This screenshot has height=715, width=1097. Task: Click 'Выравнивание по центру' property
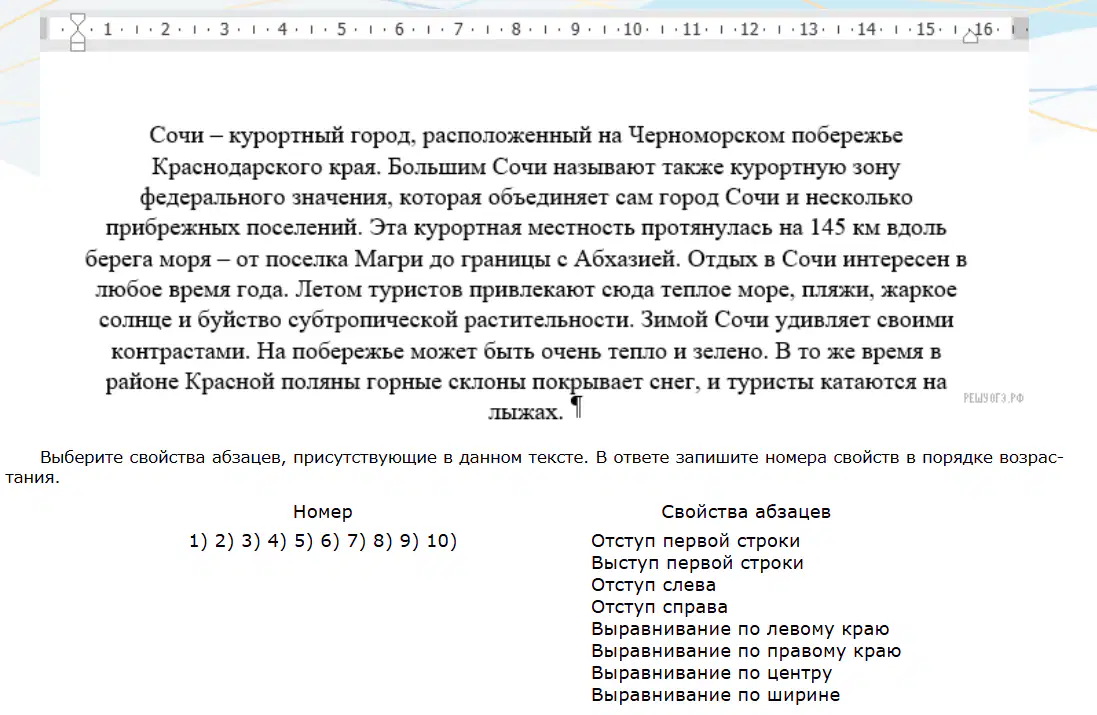[x=712, y=673]
